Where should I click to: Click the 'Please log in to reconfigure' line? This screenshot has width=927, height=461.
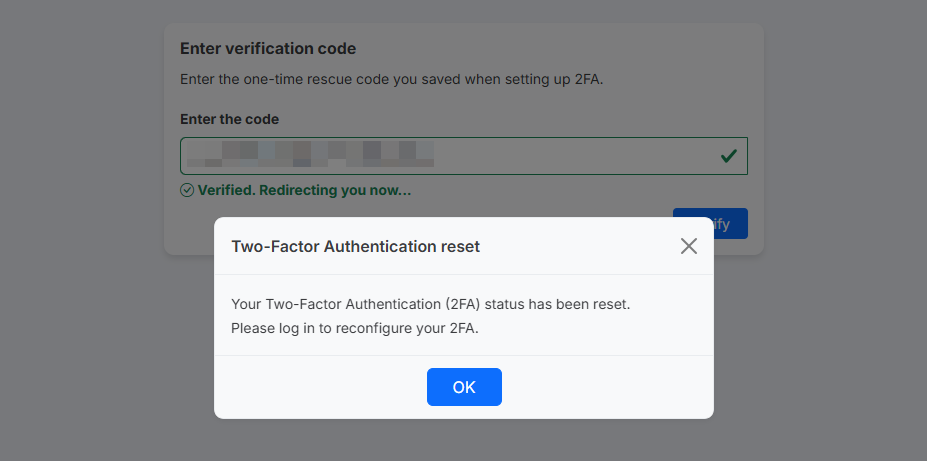(355, 328)
